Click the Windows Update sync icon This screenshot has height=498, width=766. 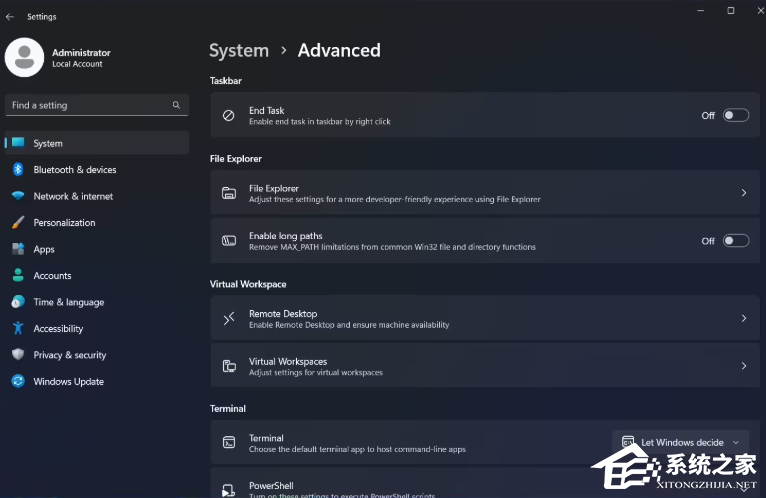pyautogui.click(x=18, y=382)
